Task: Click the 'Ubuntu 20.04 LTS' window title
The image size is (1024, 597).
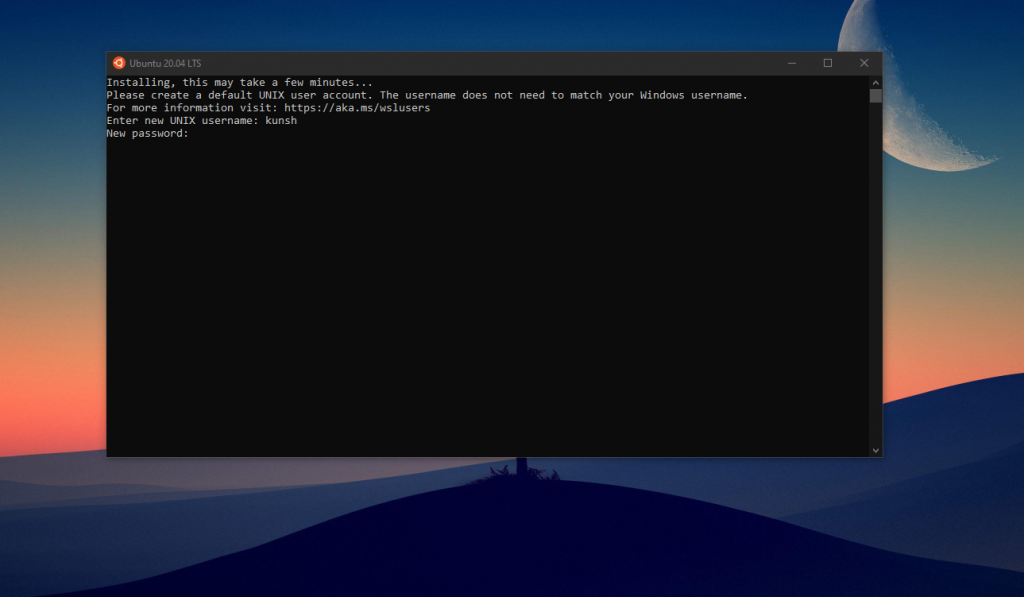Action: point(165,63)
